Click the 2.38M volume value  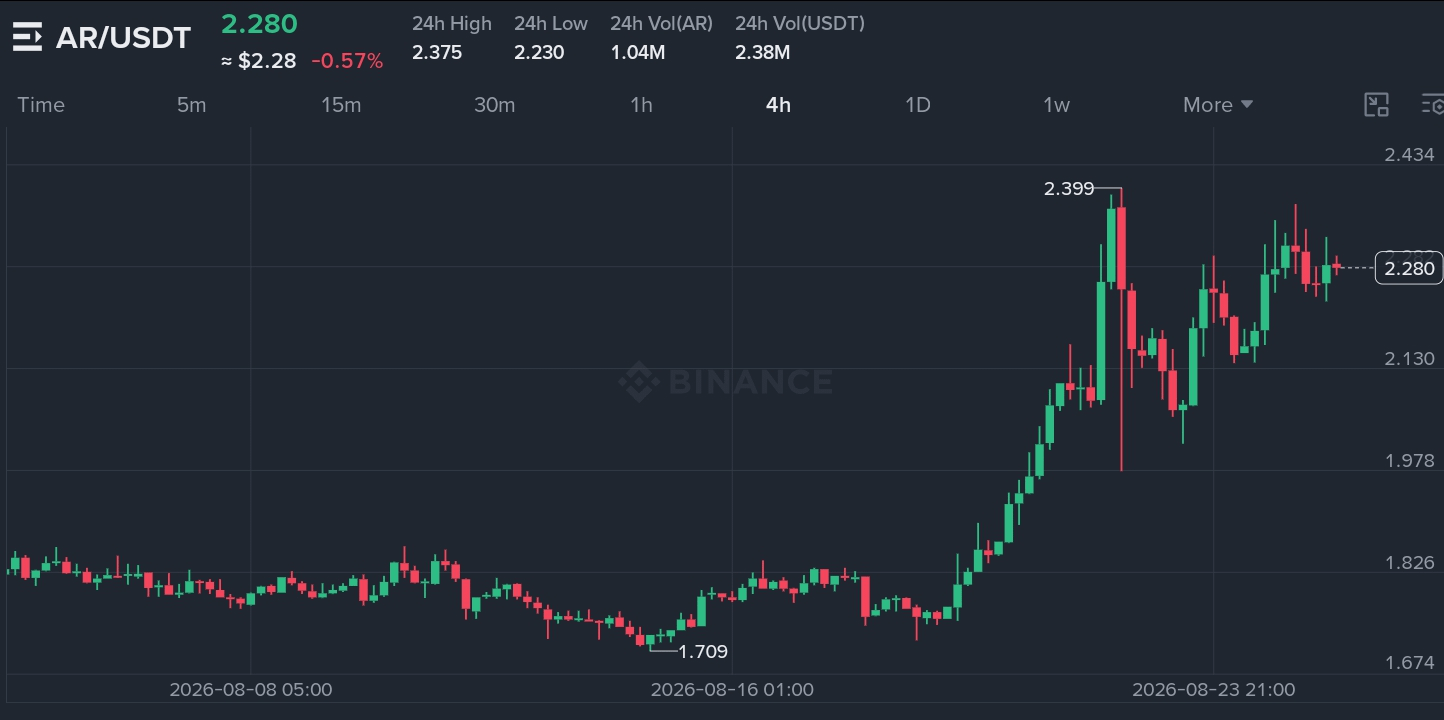click(x=762, y=52)
